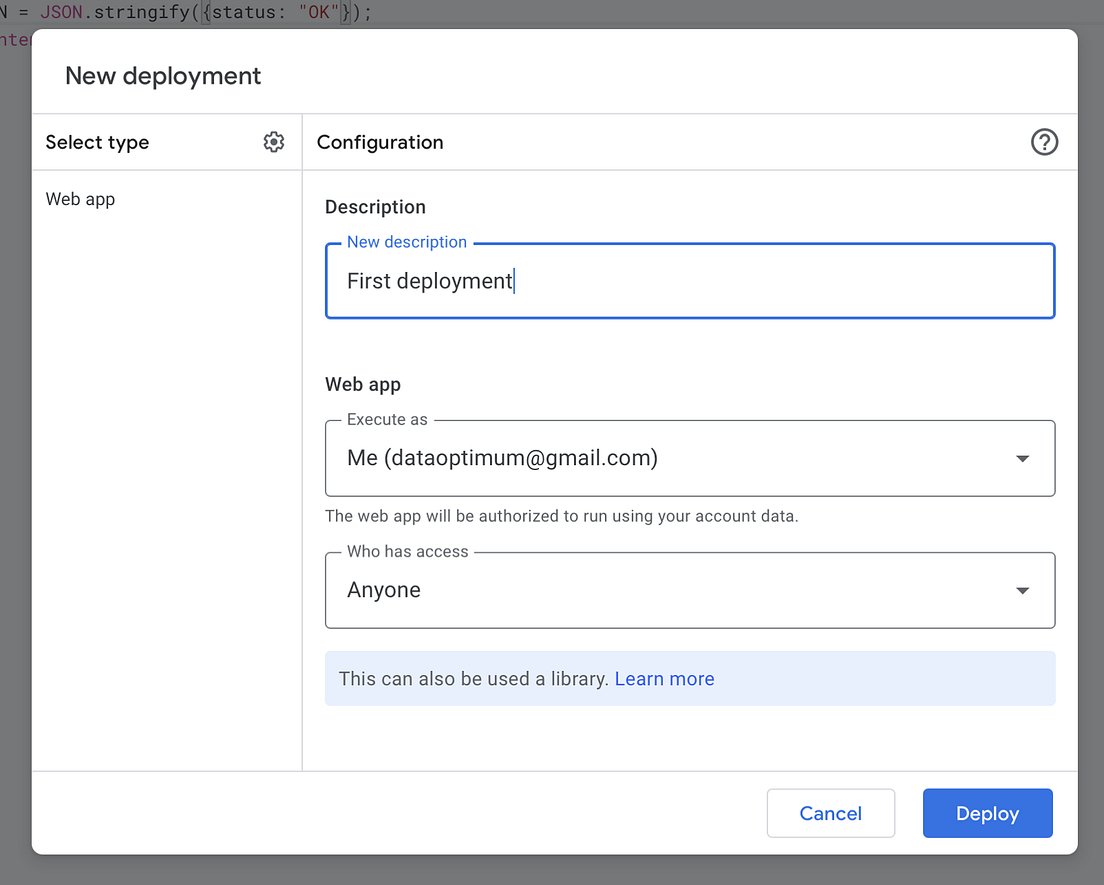1104x885 pixels.
Task: Open the Learn more link about libraries
Action: 664,679
